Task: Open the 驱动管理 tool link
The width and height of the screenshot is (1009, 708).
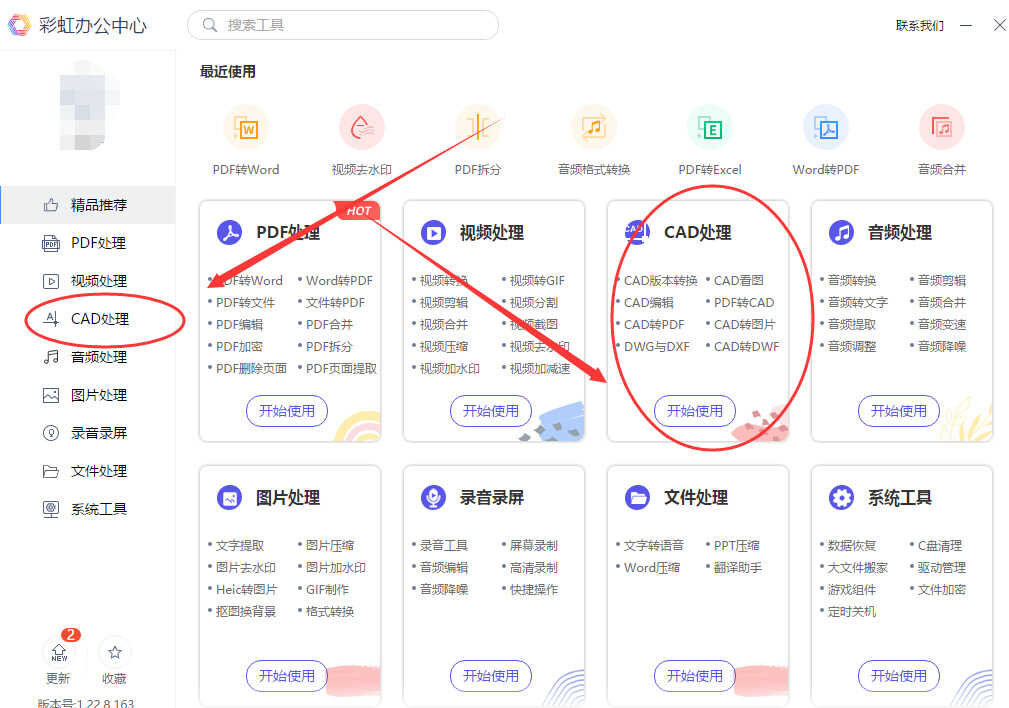Action: coord(941,568)
